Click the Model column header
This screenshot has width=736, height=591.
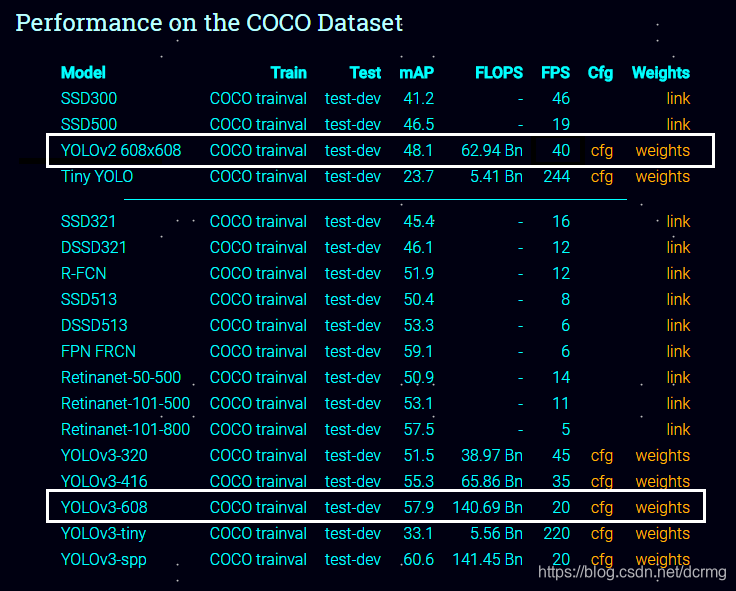click(x=83, y=73)
